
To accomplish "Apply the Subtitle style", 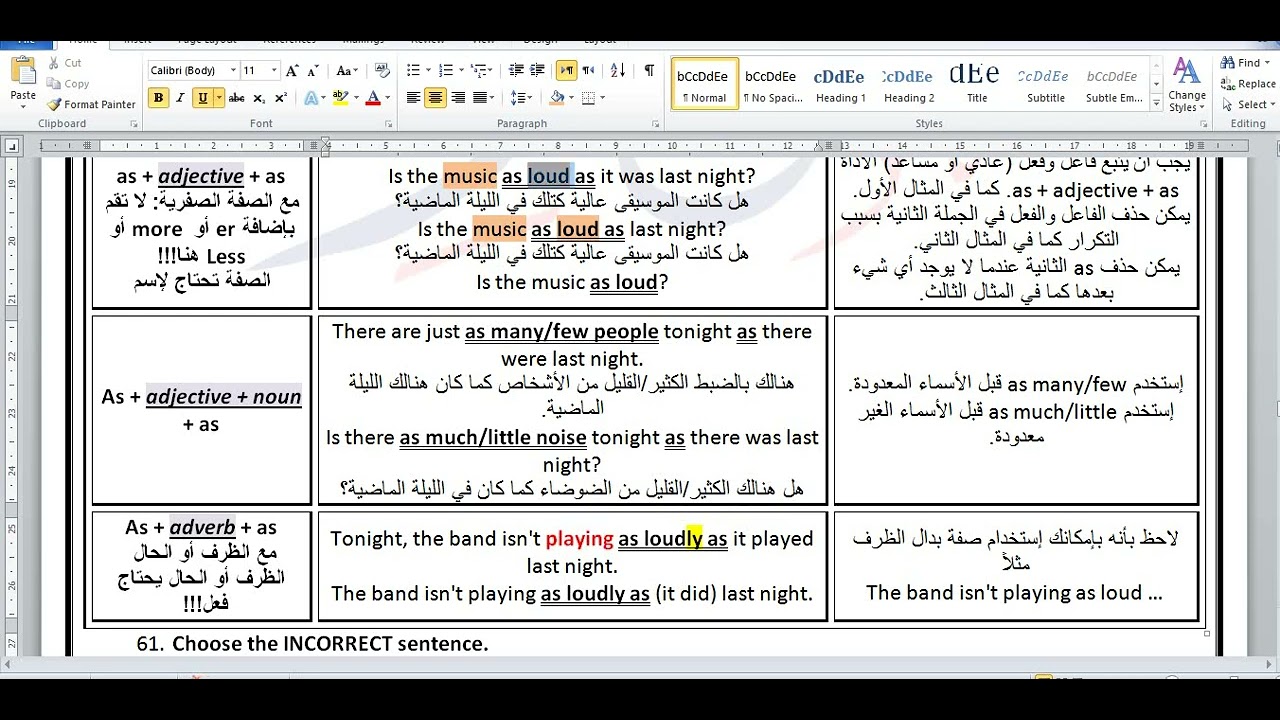I will 1046,84.
